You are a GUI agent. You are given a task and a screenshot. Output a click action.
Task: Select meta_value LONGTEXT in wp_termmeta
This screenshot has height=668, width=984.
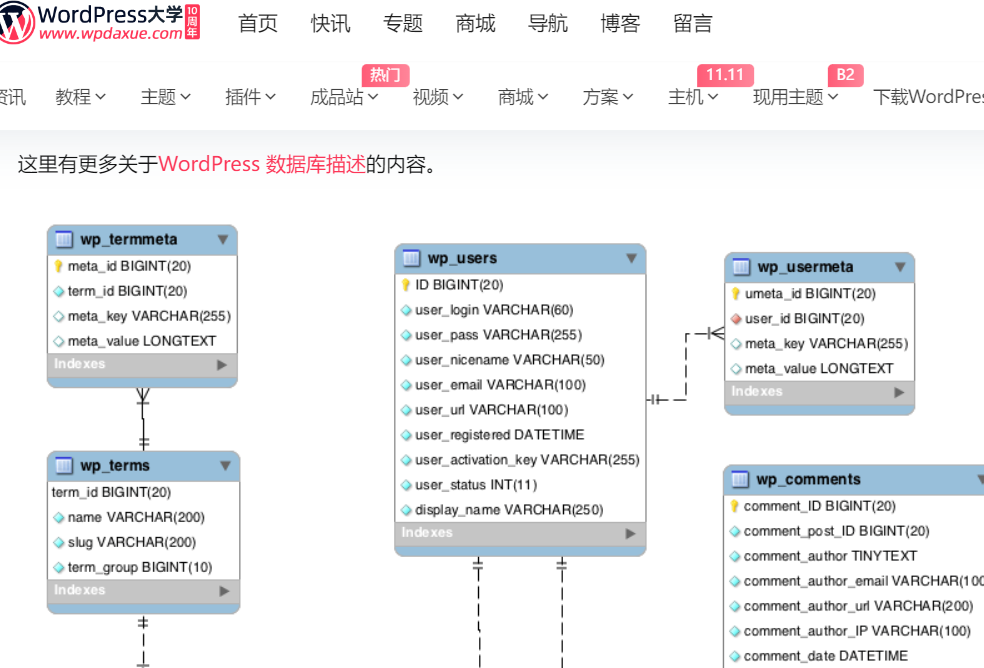[x=142, y=342]
